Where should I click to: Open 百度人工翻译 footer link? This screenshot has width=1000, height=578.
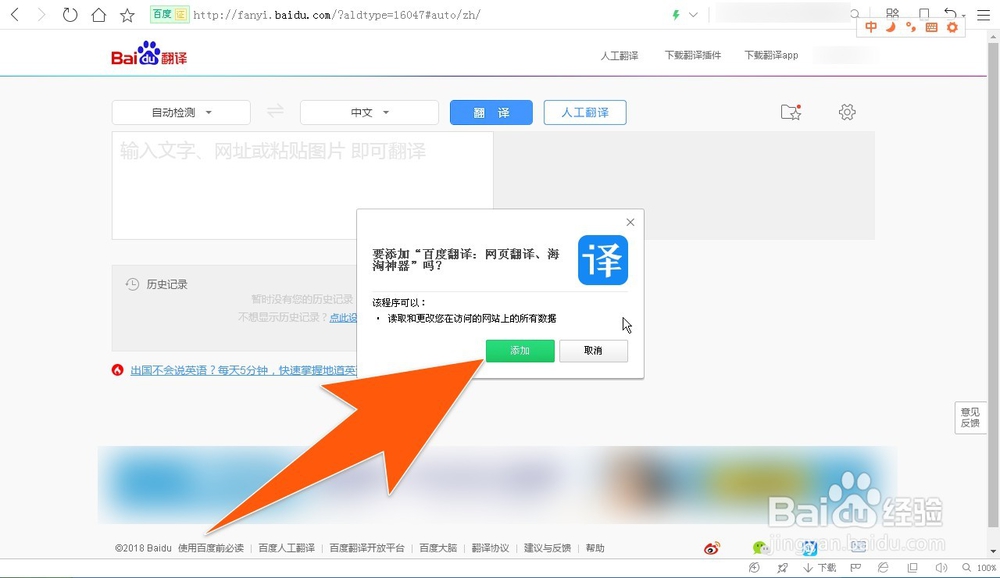(286, 548)
